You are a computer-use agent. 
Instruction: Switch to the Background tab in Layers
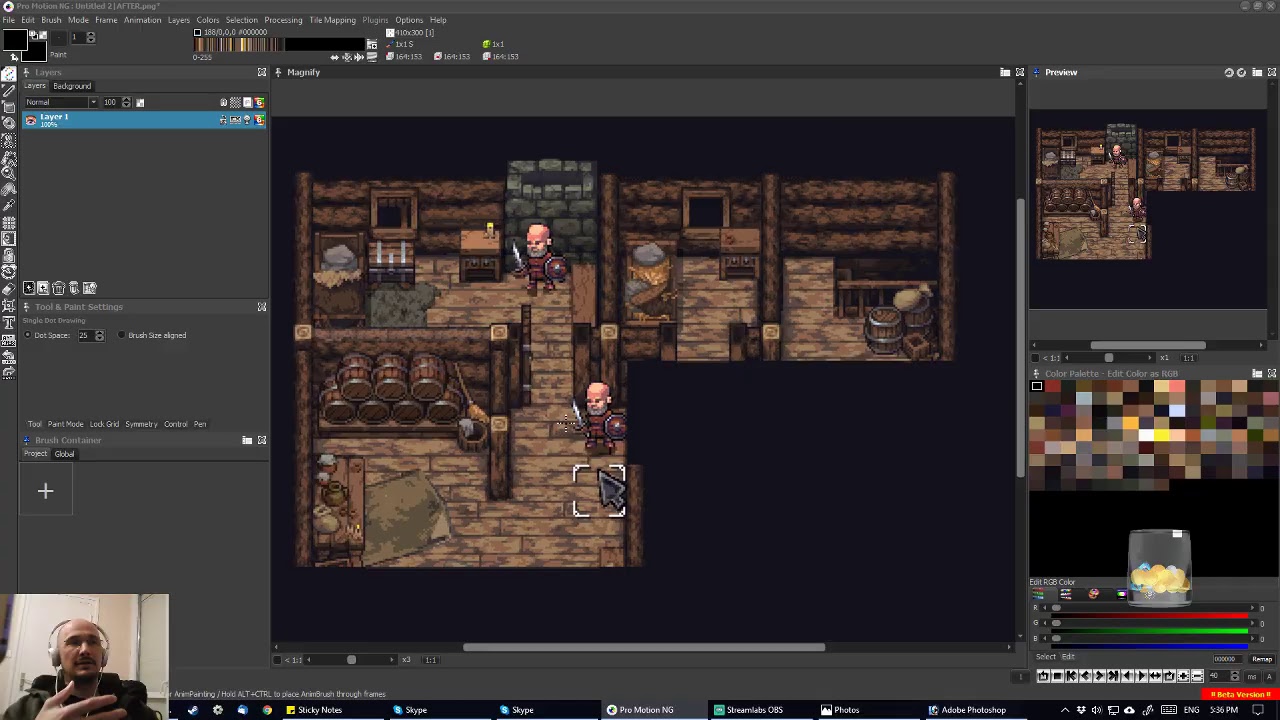click(x=72, y=86)
